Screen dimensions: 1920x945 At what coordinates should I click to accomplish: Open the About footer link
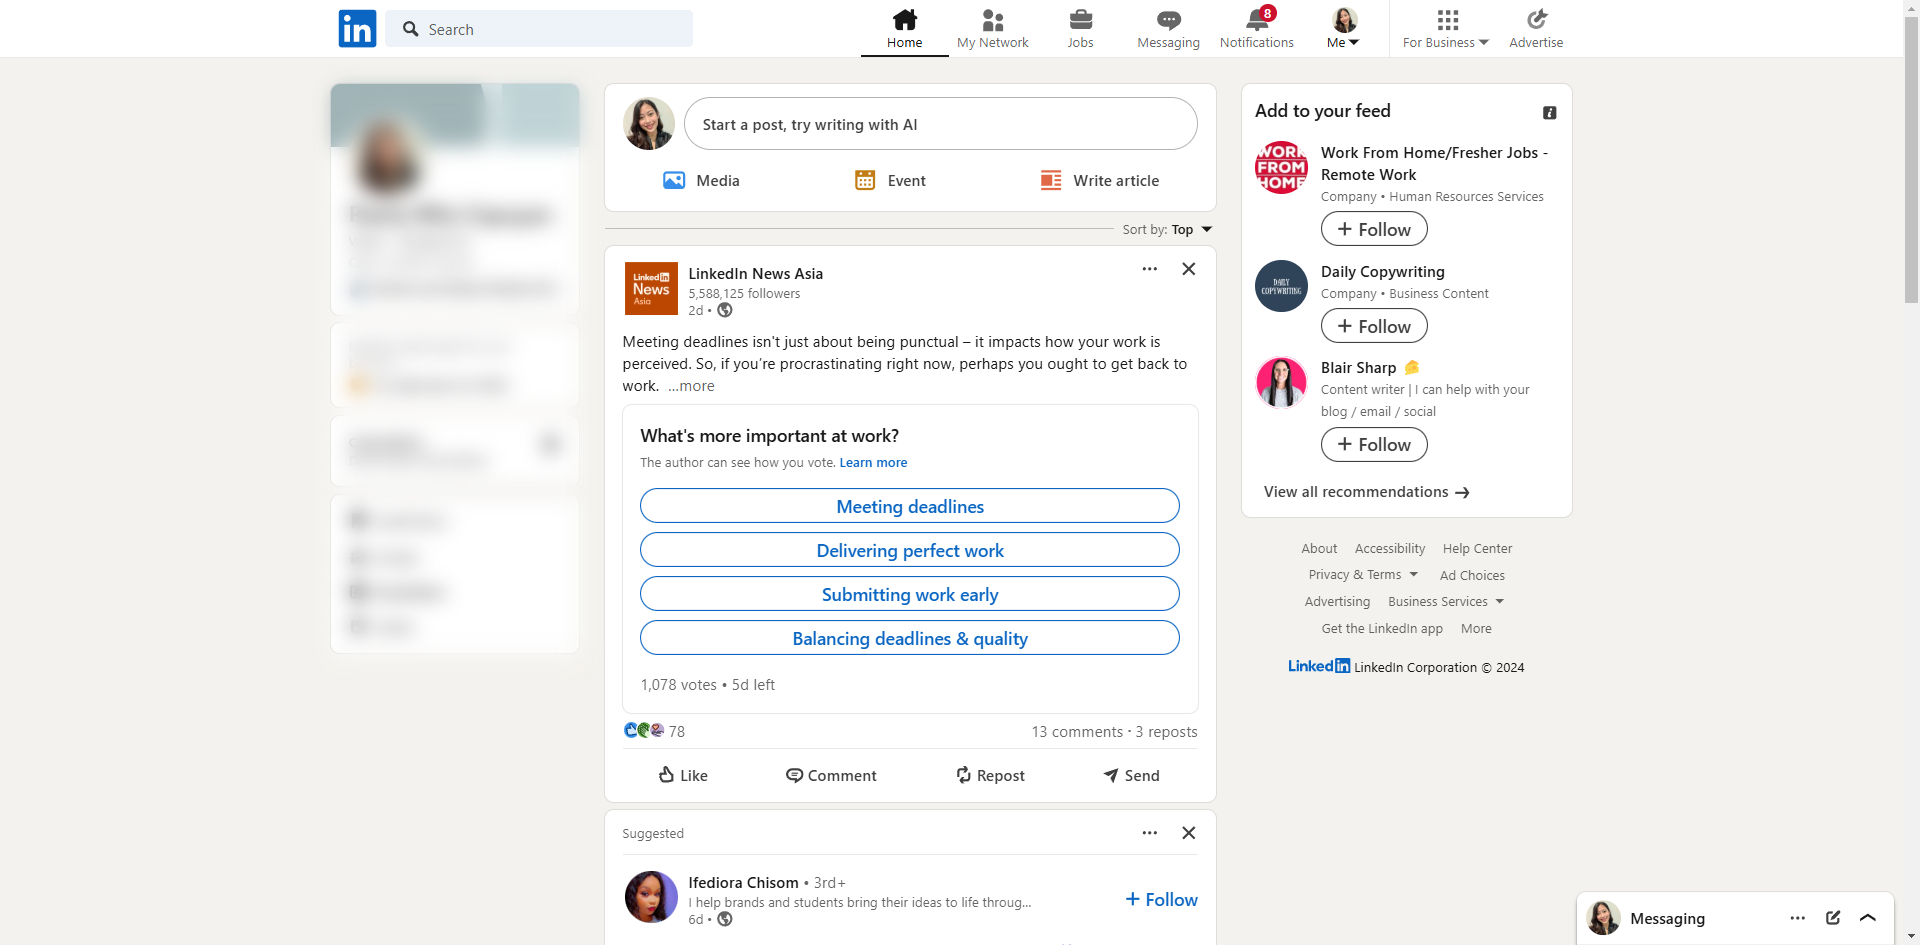tap(1319, 549)
